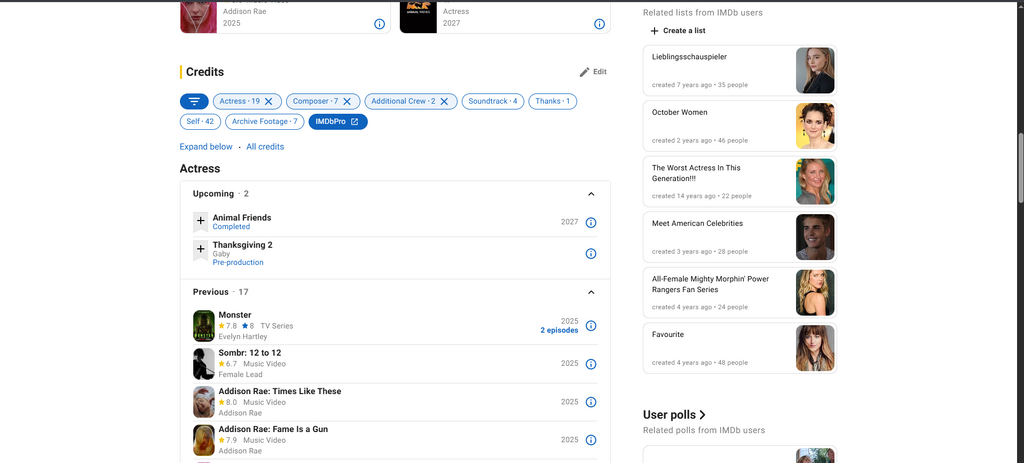
Task: Open the User polls heading
Action: pyautogui.click(x=674, y=414)
